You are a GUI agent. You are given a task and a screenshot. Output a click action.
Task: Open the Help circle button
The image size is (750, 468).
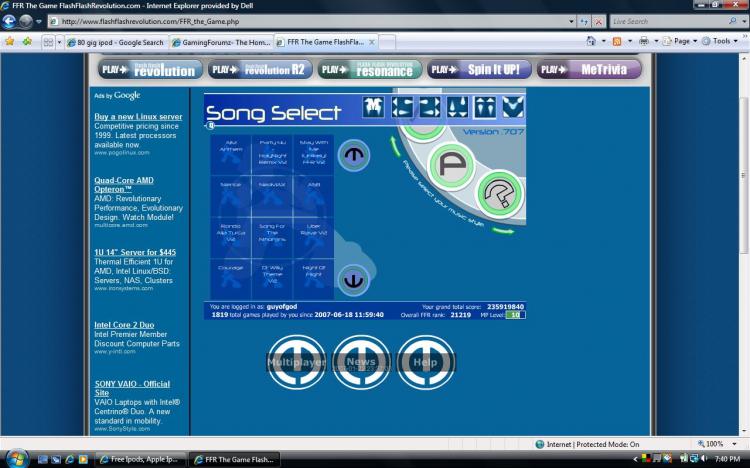[x=426, y=362]
